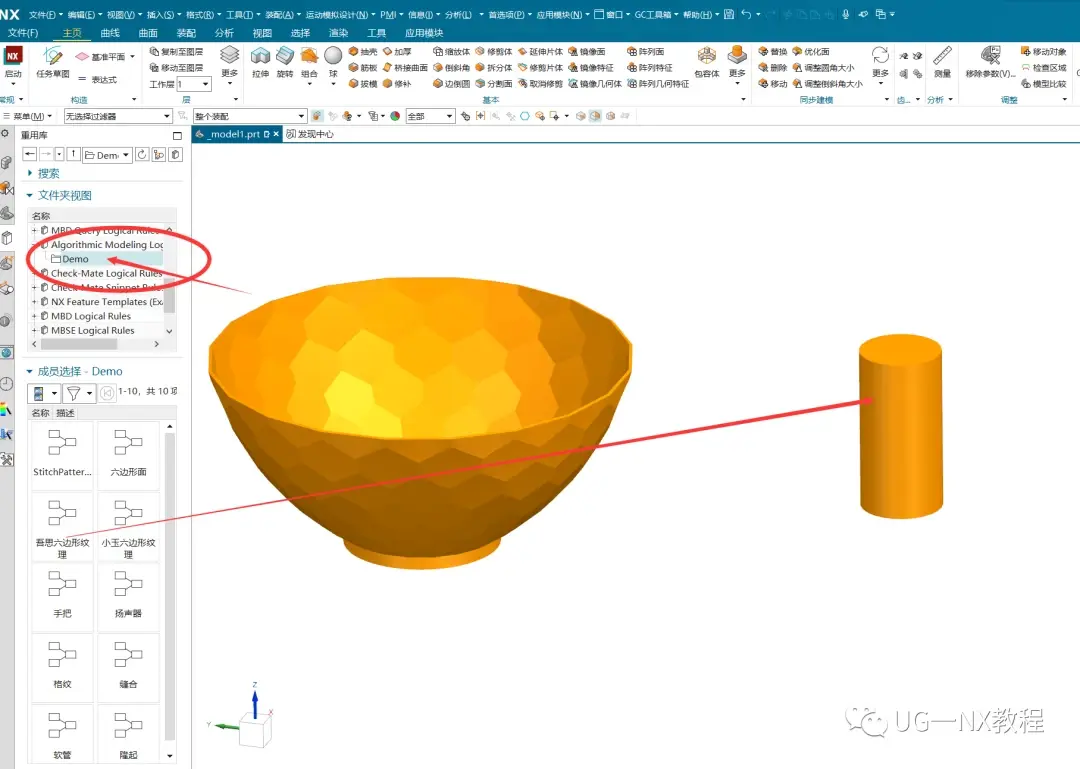The width and height of the screenshot is (1080, 769).
Task: Click the 基准平面 datum plane button
Action: [102, 57]
